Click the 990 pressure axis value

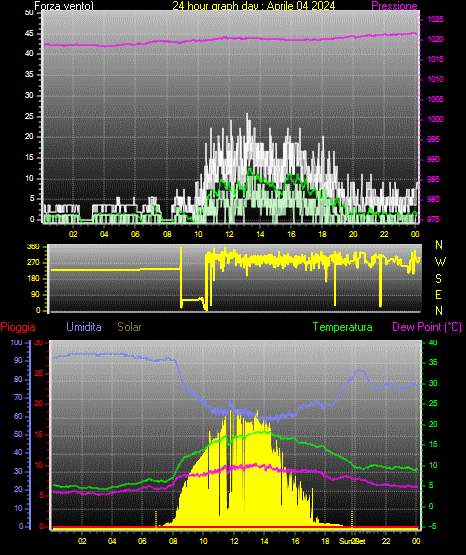(433, 159)
